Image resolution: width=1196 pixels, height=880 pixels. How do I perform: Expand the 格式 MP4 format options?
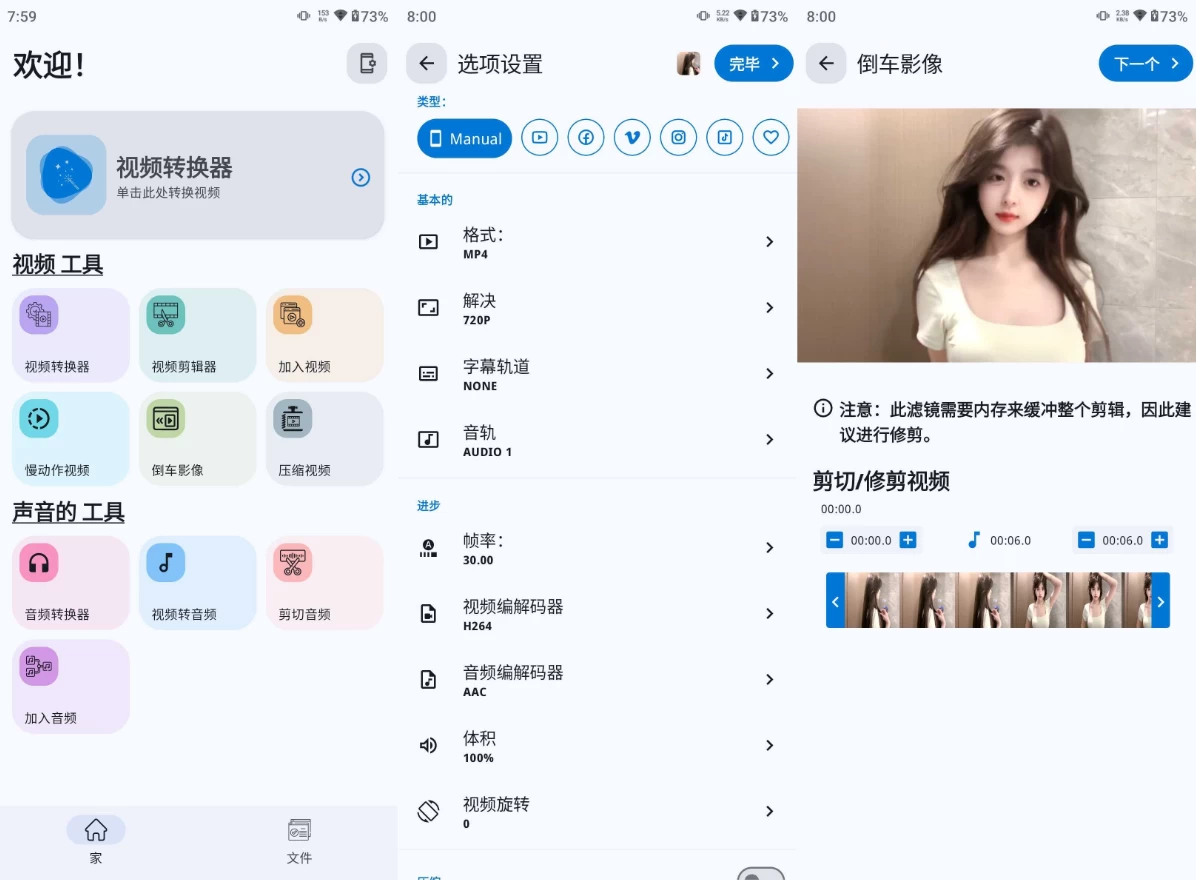597,242
